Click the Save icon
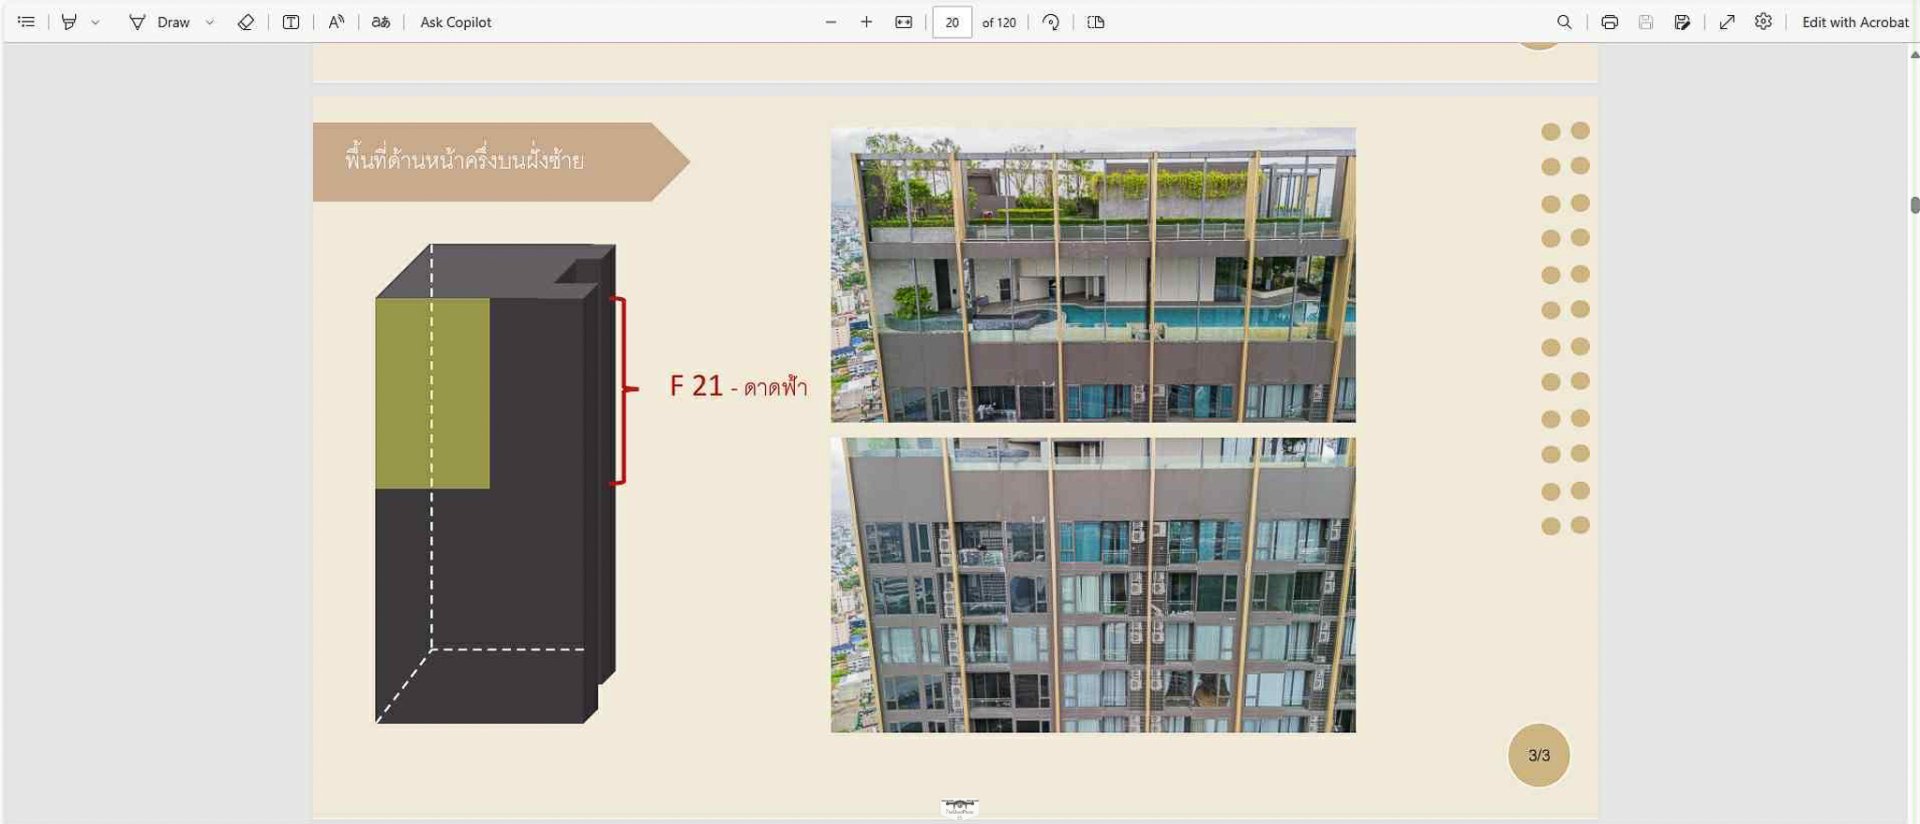The height and width of the screenshot is (824, 1920). pos(1646,22)
